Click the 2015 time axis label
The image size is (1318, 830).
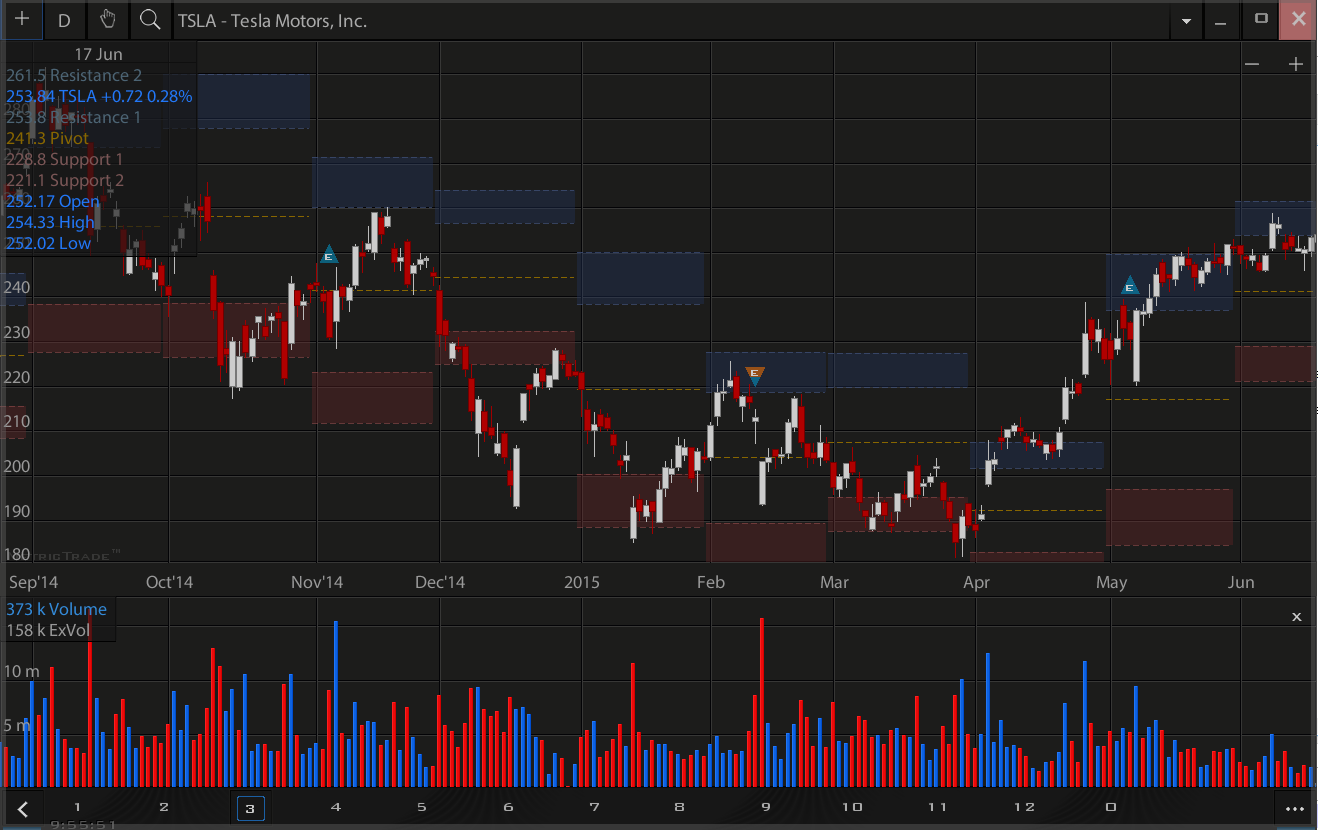click(x=582, y=582)
